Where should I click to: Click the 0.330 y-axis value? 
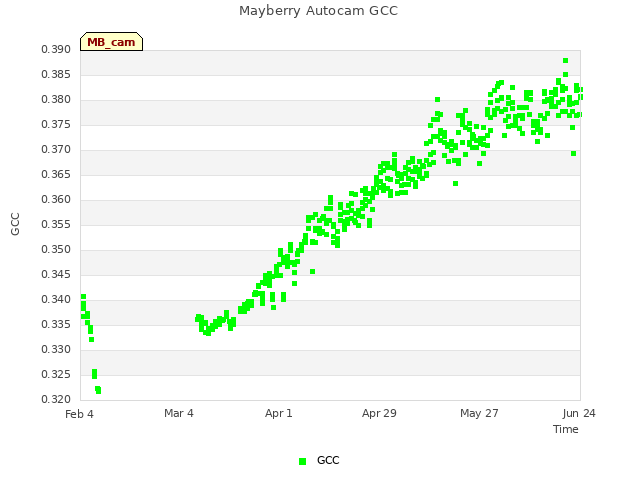click(x=56, y=349)
